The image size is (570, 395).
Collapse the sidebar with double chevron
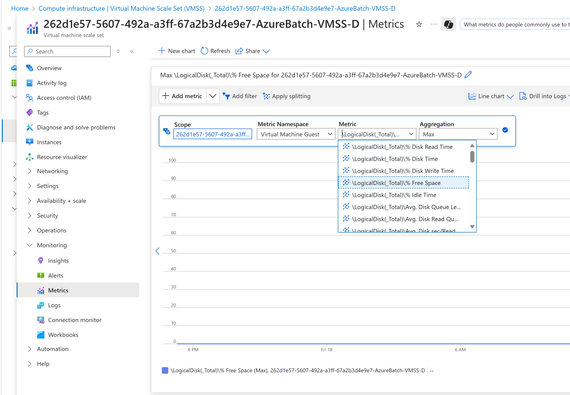point(132,51)
